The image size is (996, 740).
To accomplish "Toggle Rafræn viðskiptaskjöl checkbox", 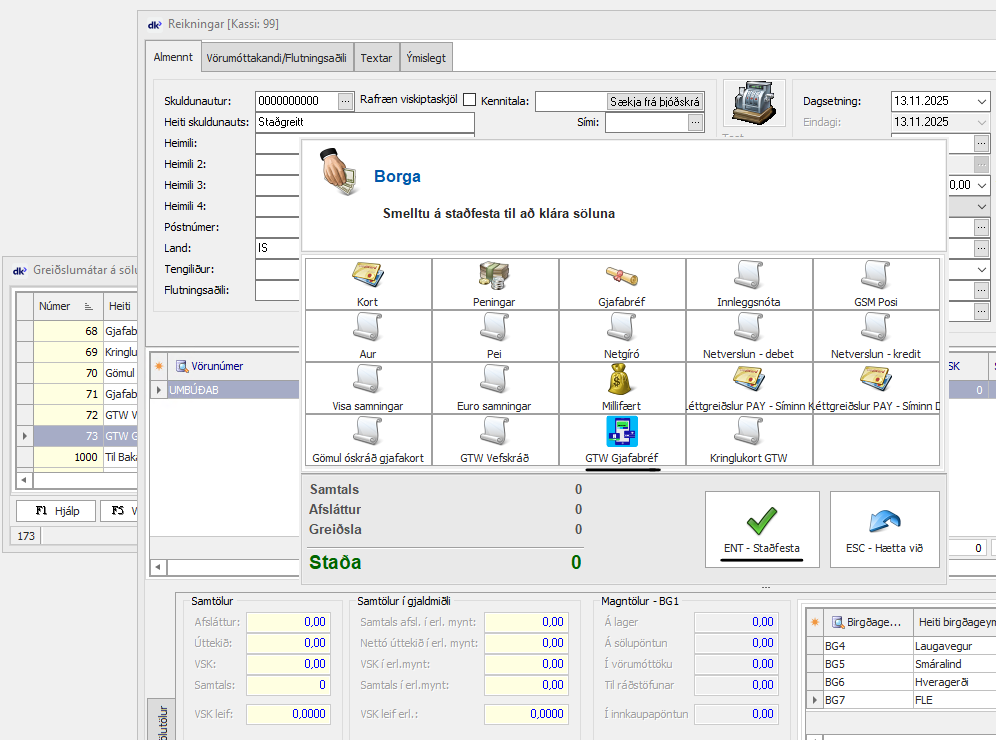I will [469, 101].
